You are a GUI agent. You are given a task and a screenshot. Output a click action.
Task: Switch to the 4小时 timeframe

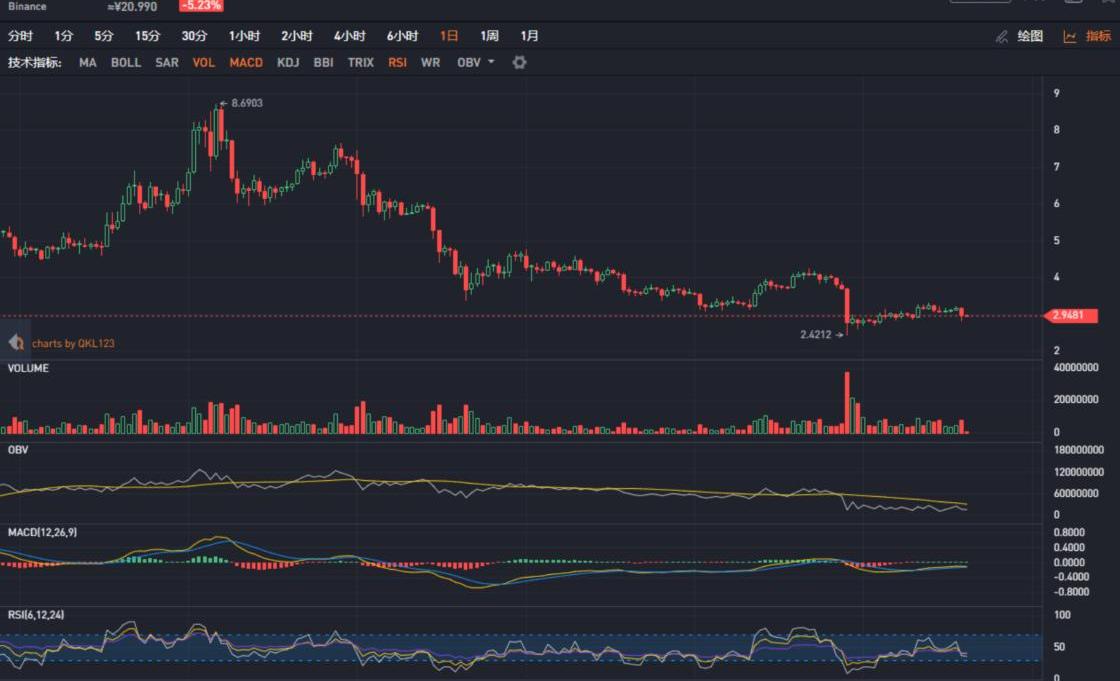click(x=349, y=36)
